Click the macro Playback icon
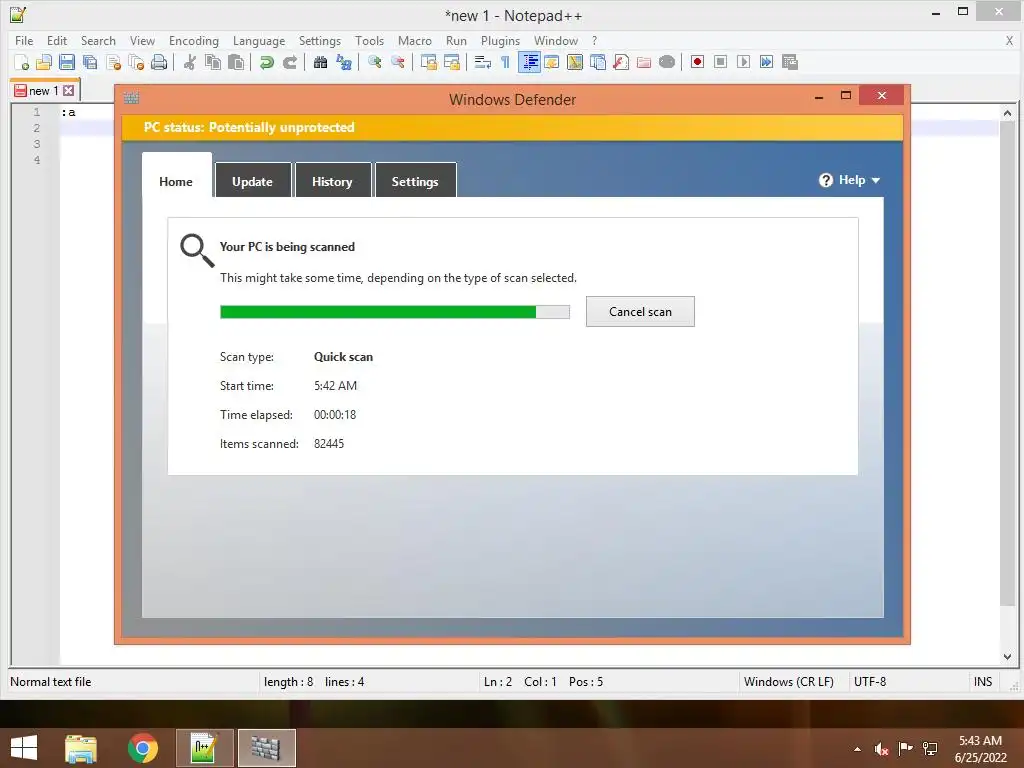 [743, 62]
